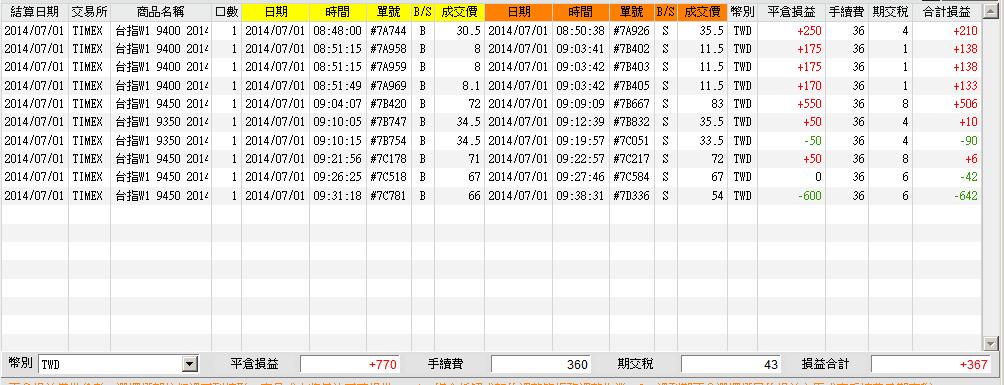Open the 幣別 TWD currency dropdown
The width and height of the screenshot is (1004, 385).
[x=190, y=365]
